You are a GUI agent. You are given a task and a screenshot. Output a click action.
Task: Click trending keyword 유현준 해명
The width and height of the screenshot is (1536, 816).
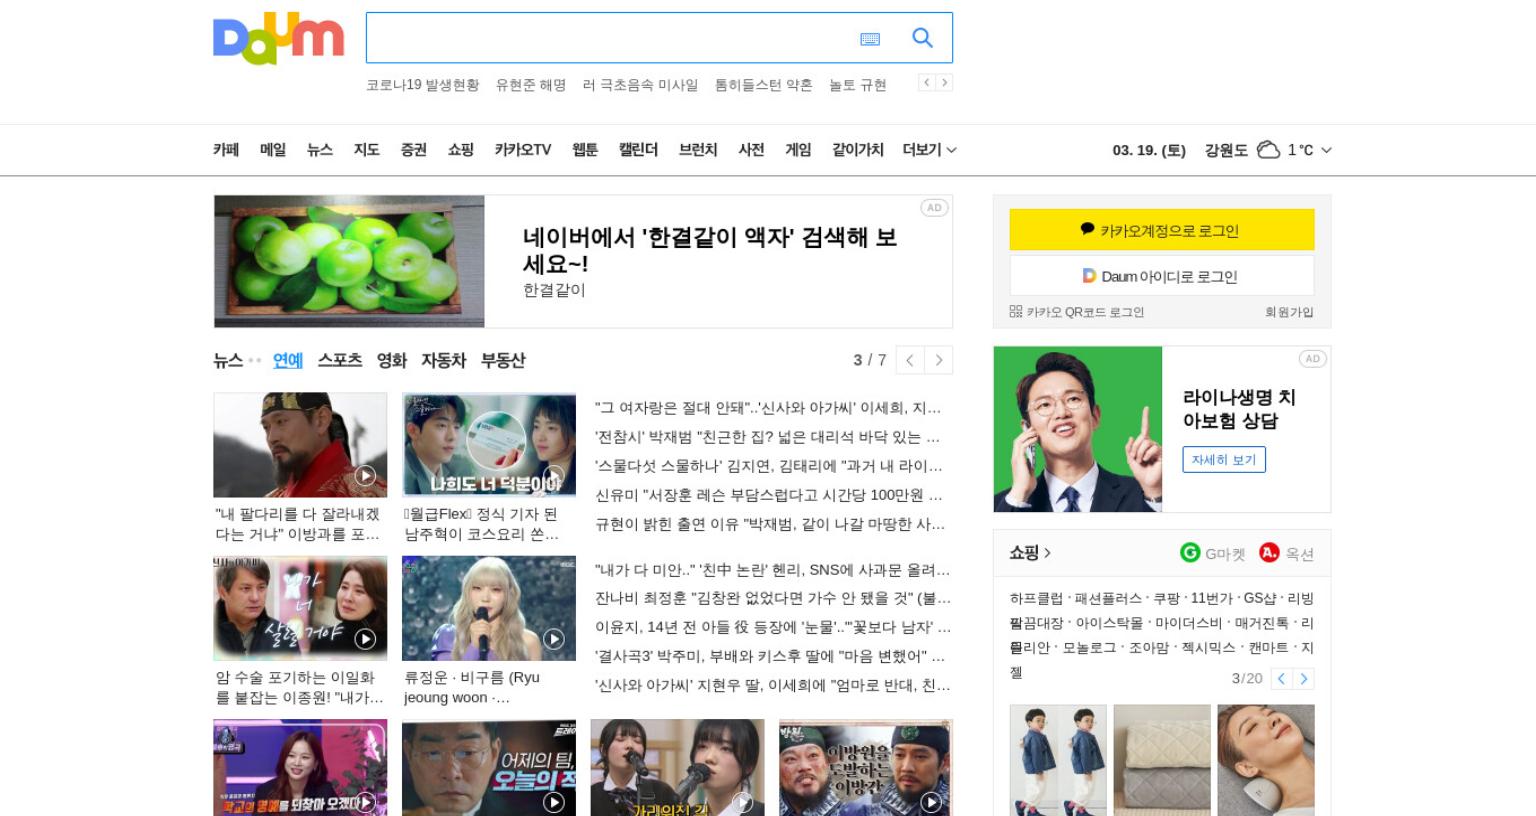(531, 85)
